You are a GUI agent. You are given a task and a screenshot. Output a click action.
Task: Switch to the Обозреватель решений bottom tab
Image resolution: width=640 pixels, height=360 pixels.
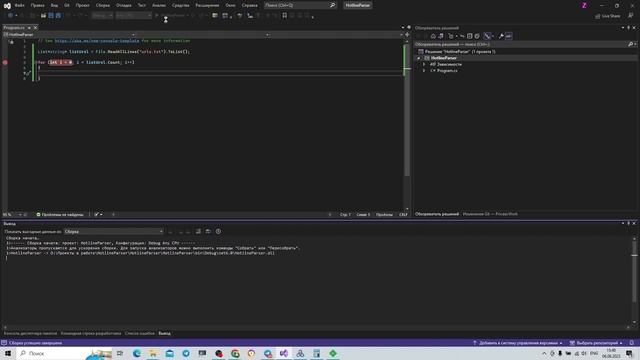(437, 214)
